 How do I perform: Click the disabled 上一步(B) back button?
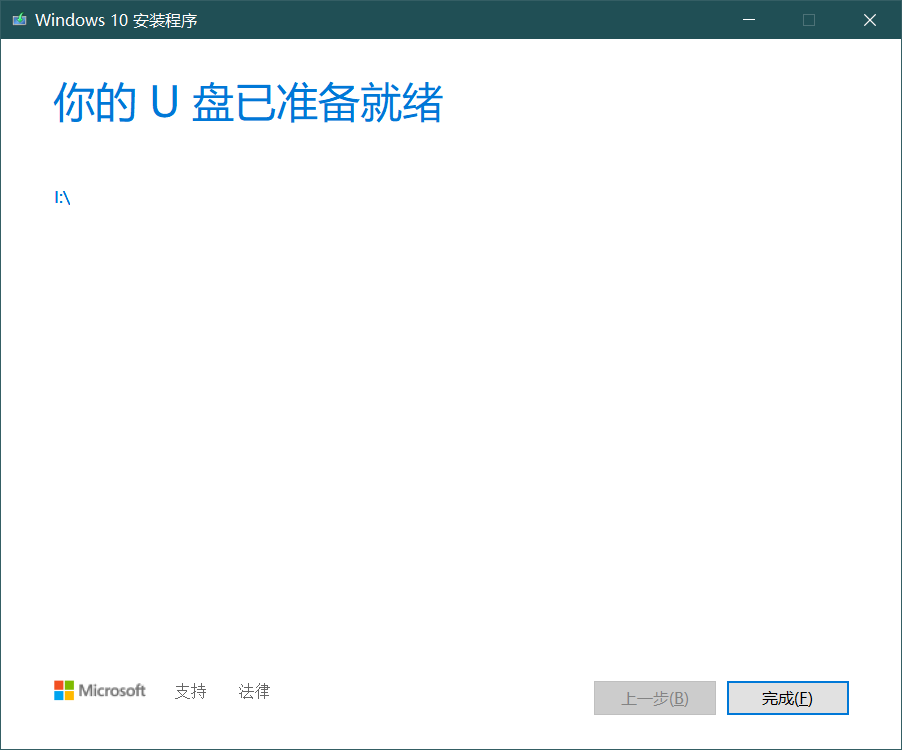[655, 698]
